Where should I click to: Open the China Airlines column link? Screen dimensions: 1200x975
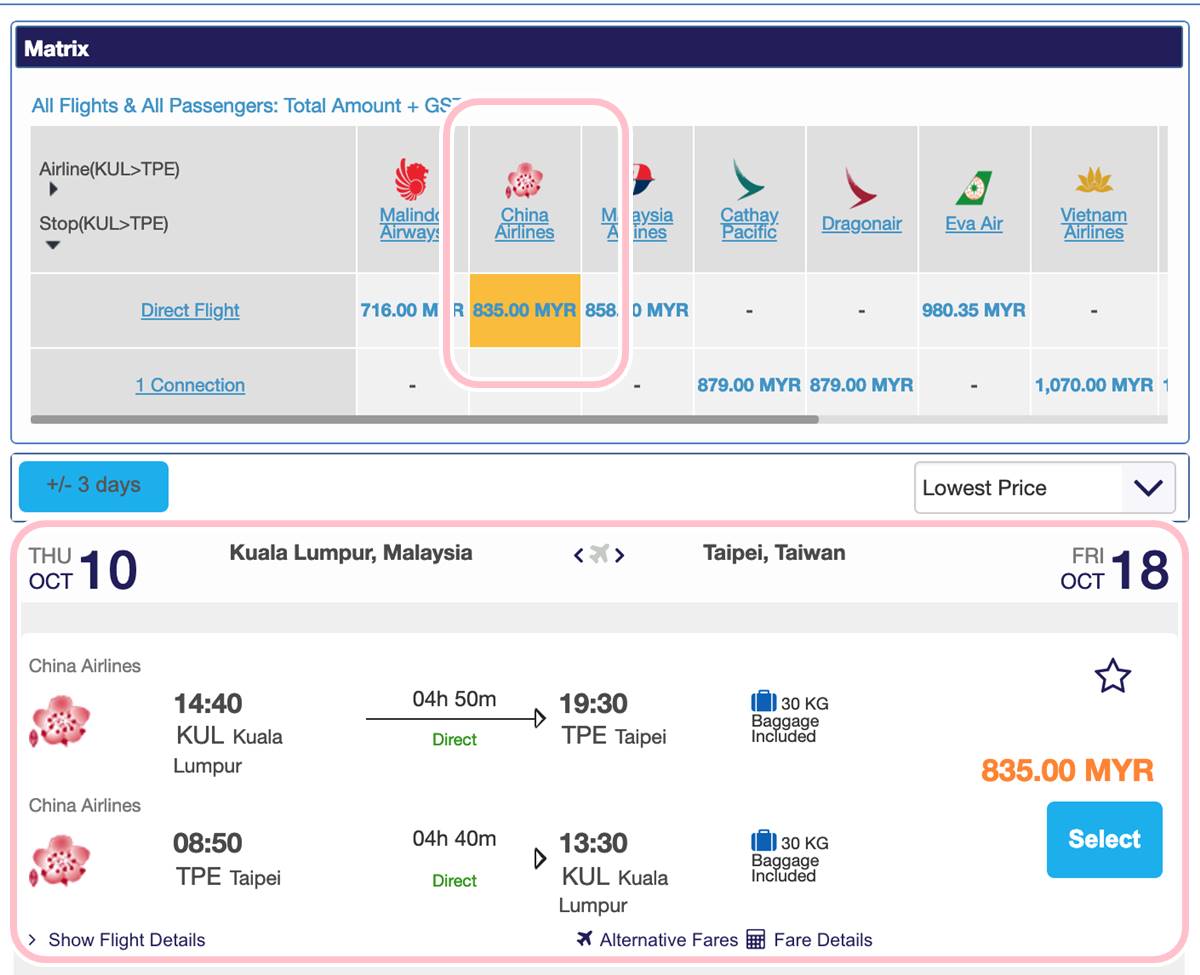point(525,224)
